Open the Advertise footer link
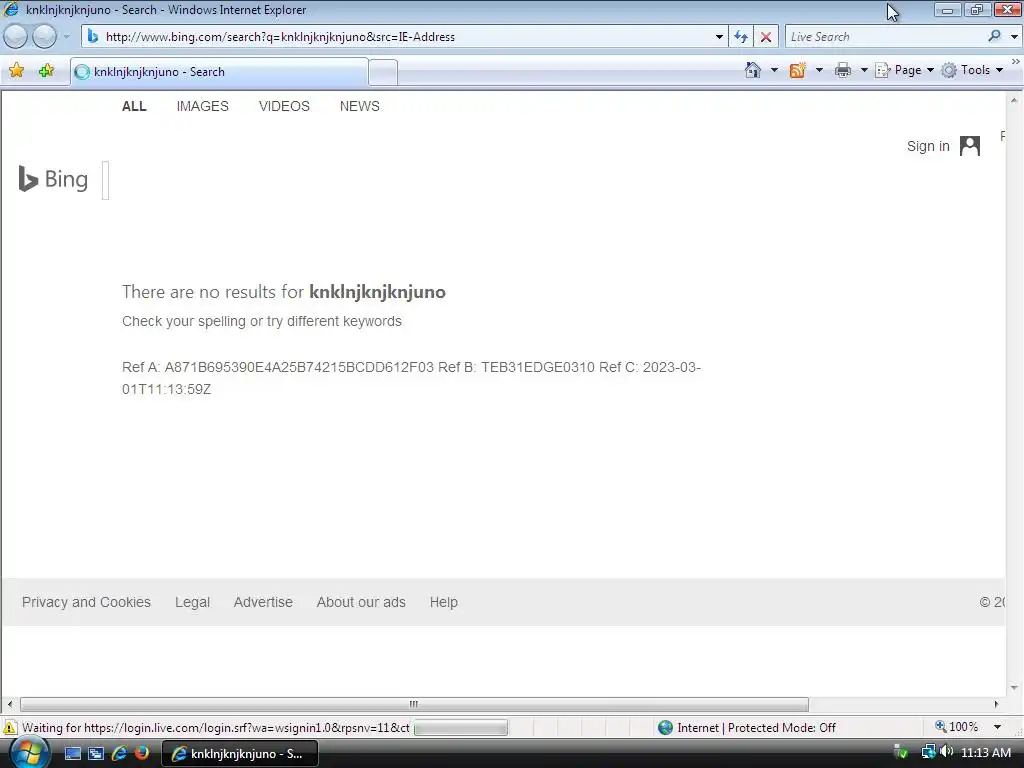 263,602
